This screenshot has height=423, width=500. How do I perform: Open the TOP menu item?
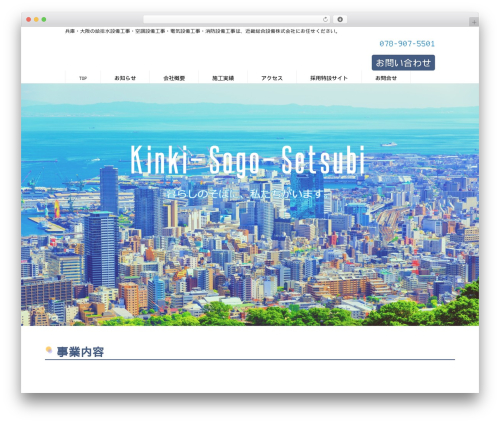click(83, 78)
